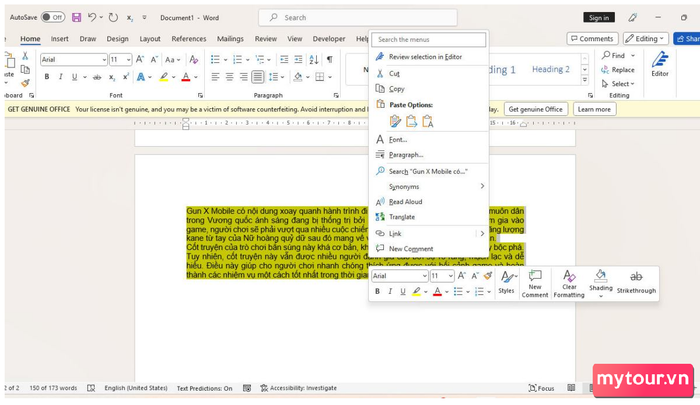Click the Justify alignment icon
Screen dimensions: 700x405
click(x=258, y=77)
